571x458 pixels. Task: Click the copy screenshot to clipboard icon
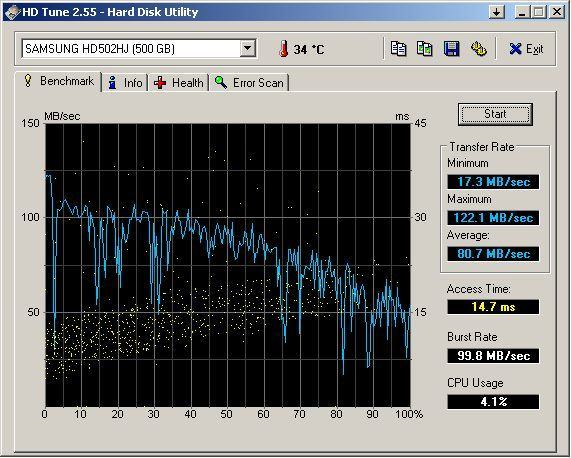click(425, 48)
